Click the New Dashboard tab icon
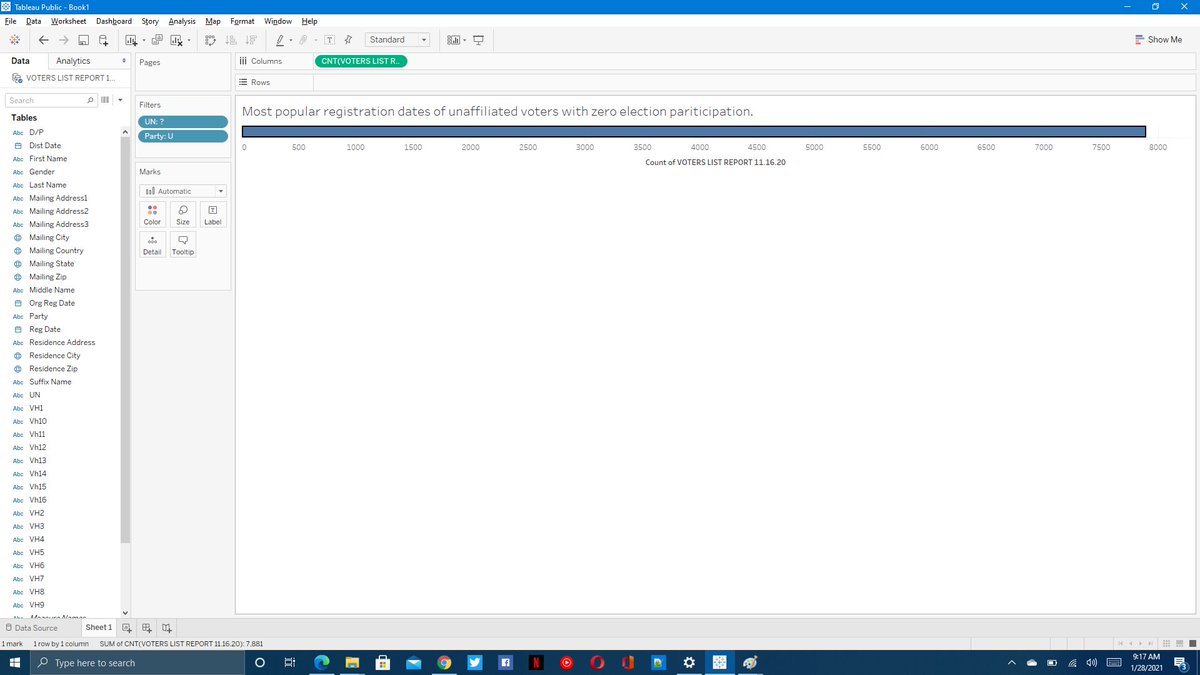The width and height of the screenshot is (1200, 675). coord(147,628)
